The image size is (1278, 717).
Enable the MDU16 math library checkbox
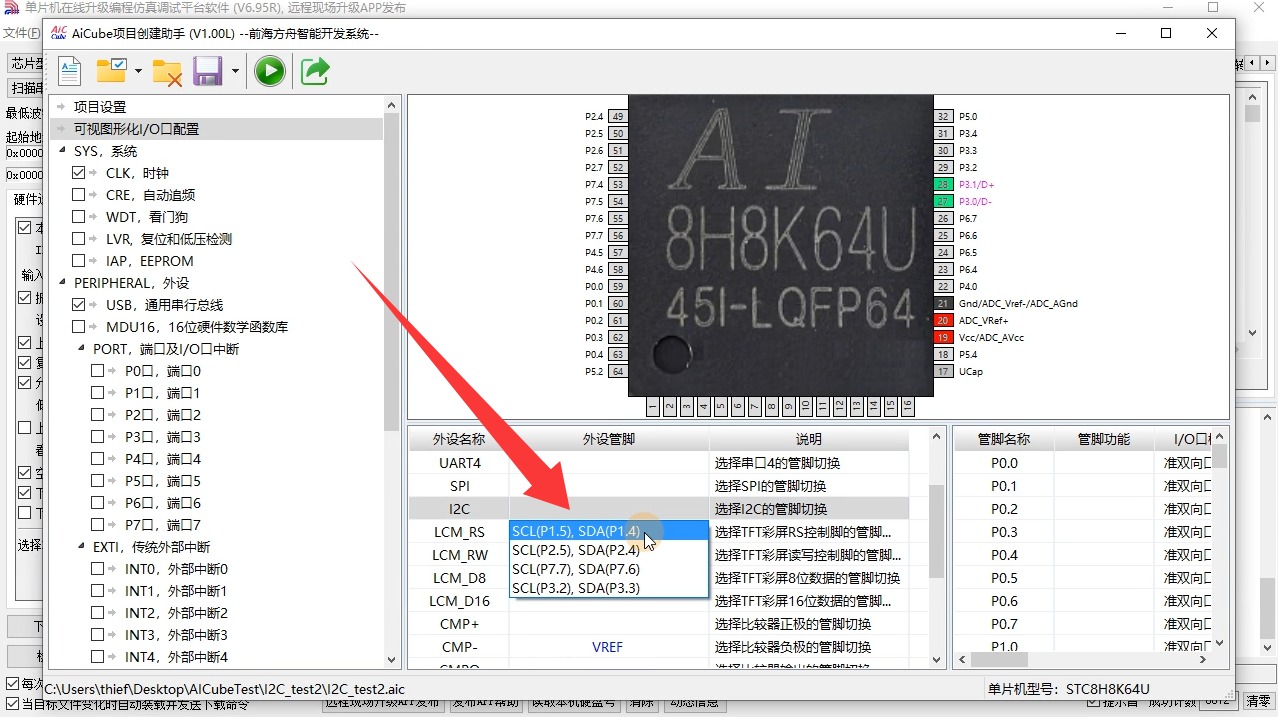point(78,327)
